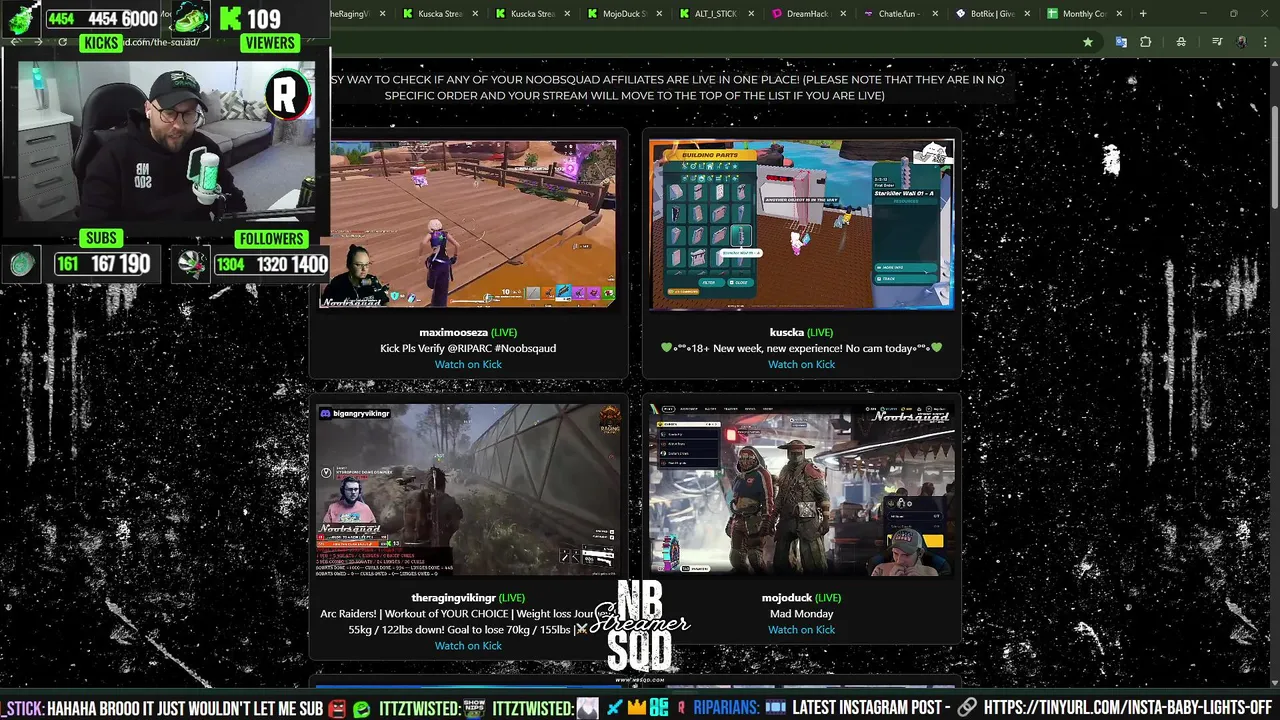Open kuscka's Watch on Kick link
The width and height of the screenshot is (1280, 720).
click(801, 364)
